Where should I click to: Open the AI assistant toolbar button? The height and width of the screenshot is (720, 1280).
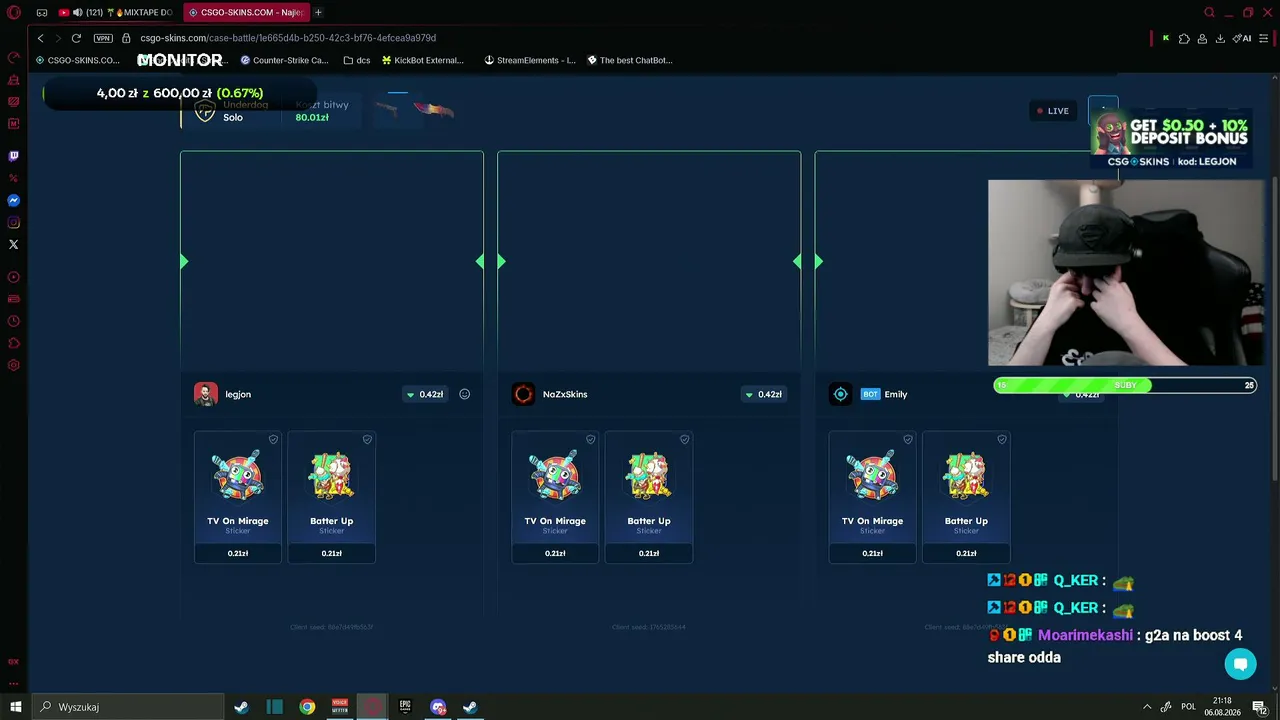tap(1242, 38)
